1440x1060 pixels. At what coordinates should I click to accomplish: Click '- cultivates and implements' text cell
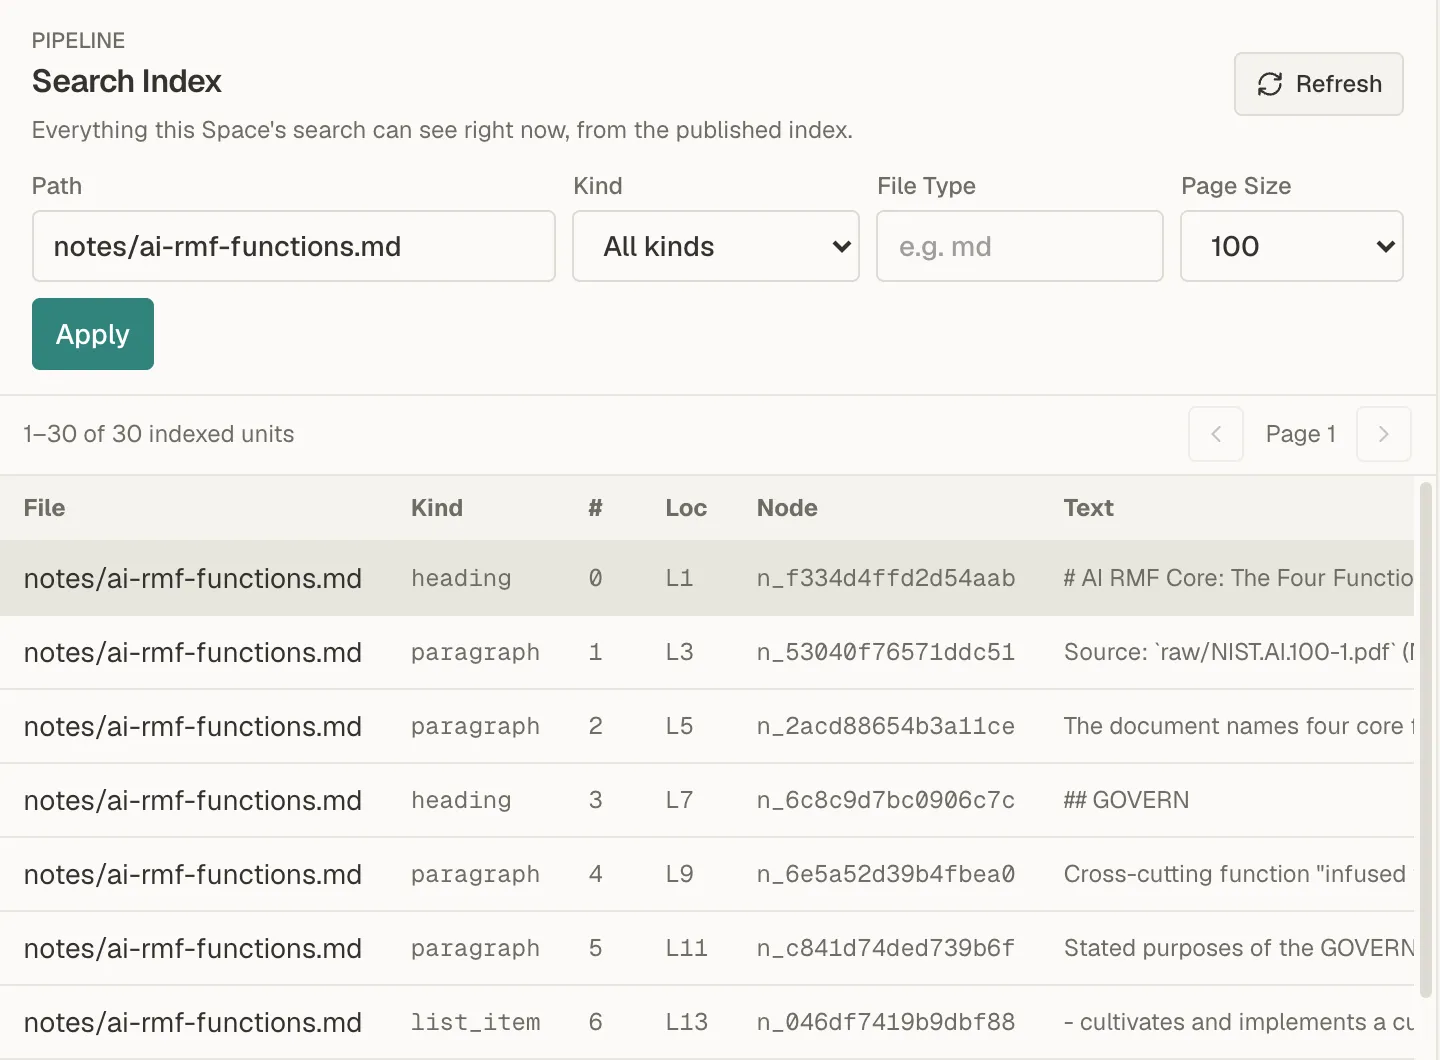point(1239,1022)
